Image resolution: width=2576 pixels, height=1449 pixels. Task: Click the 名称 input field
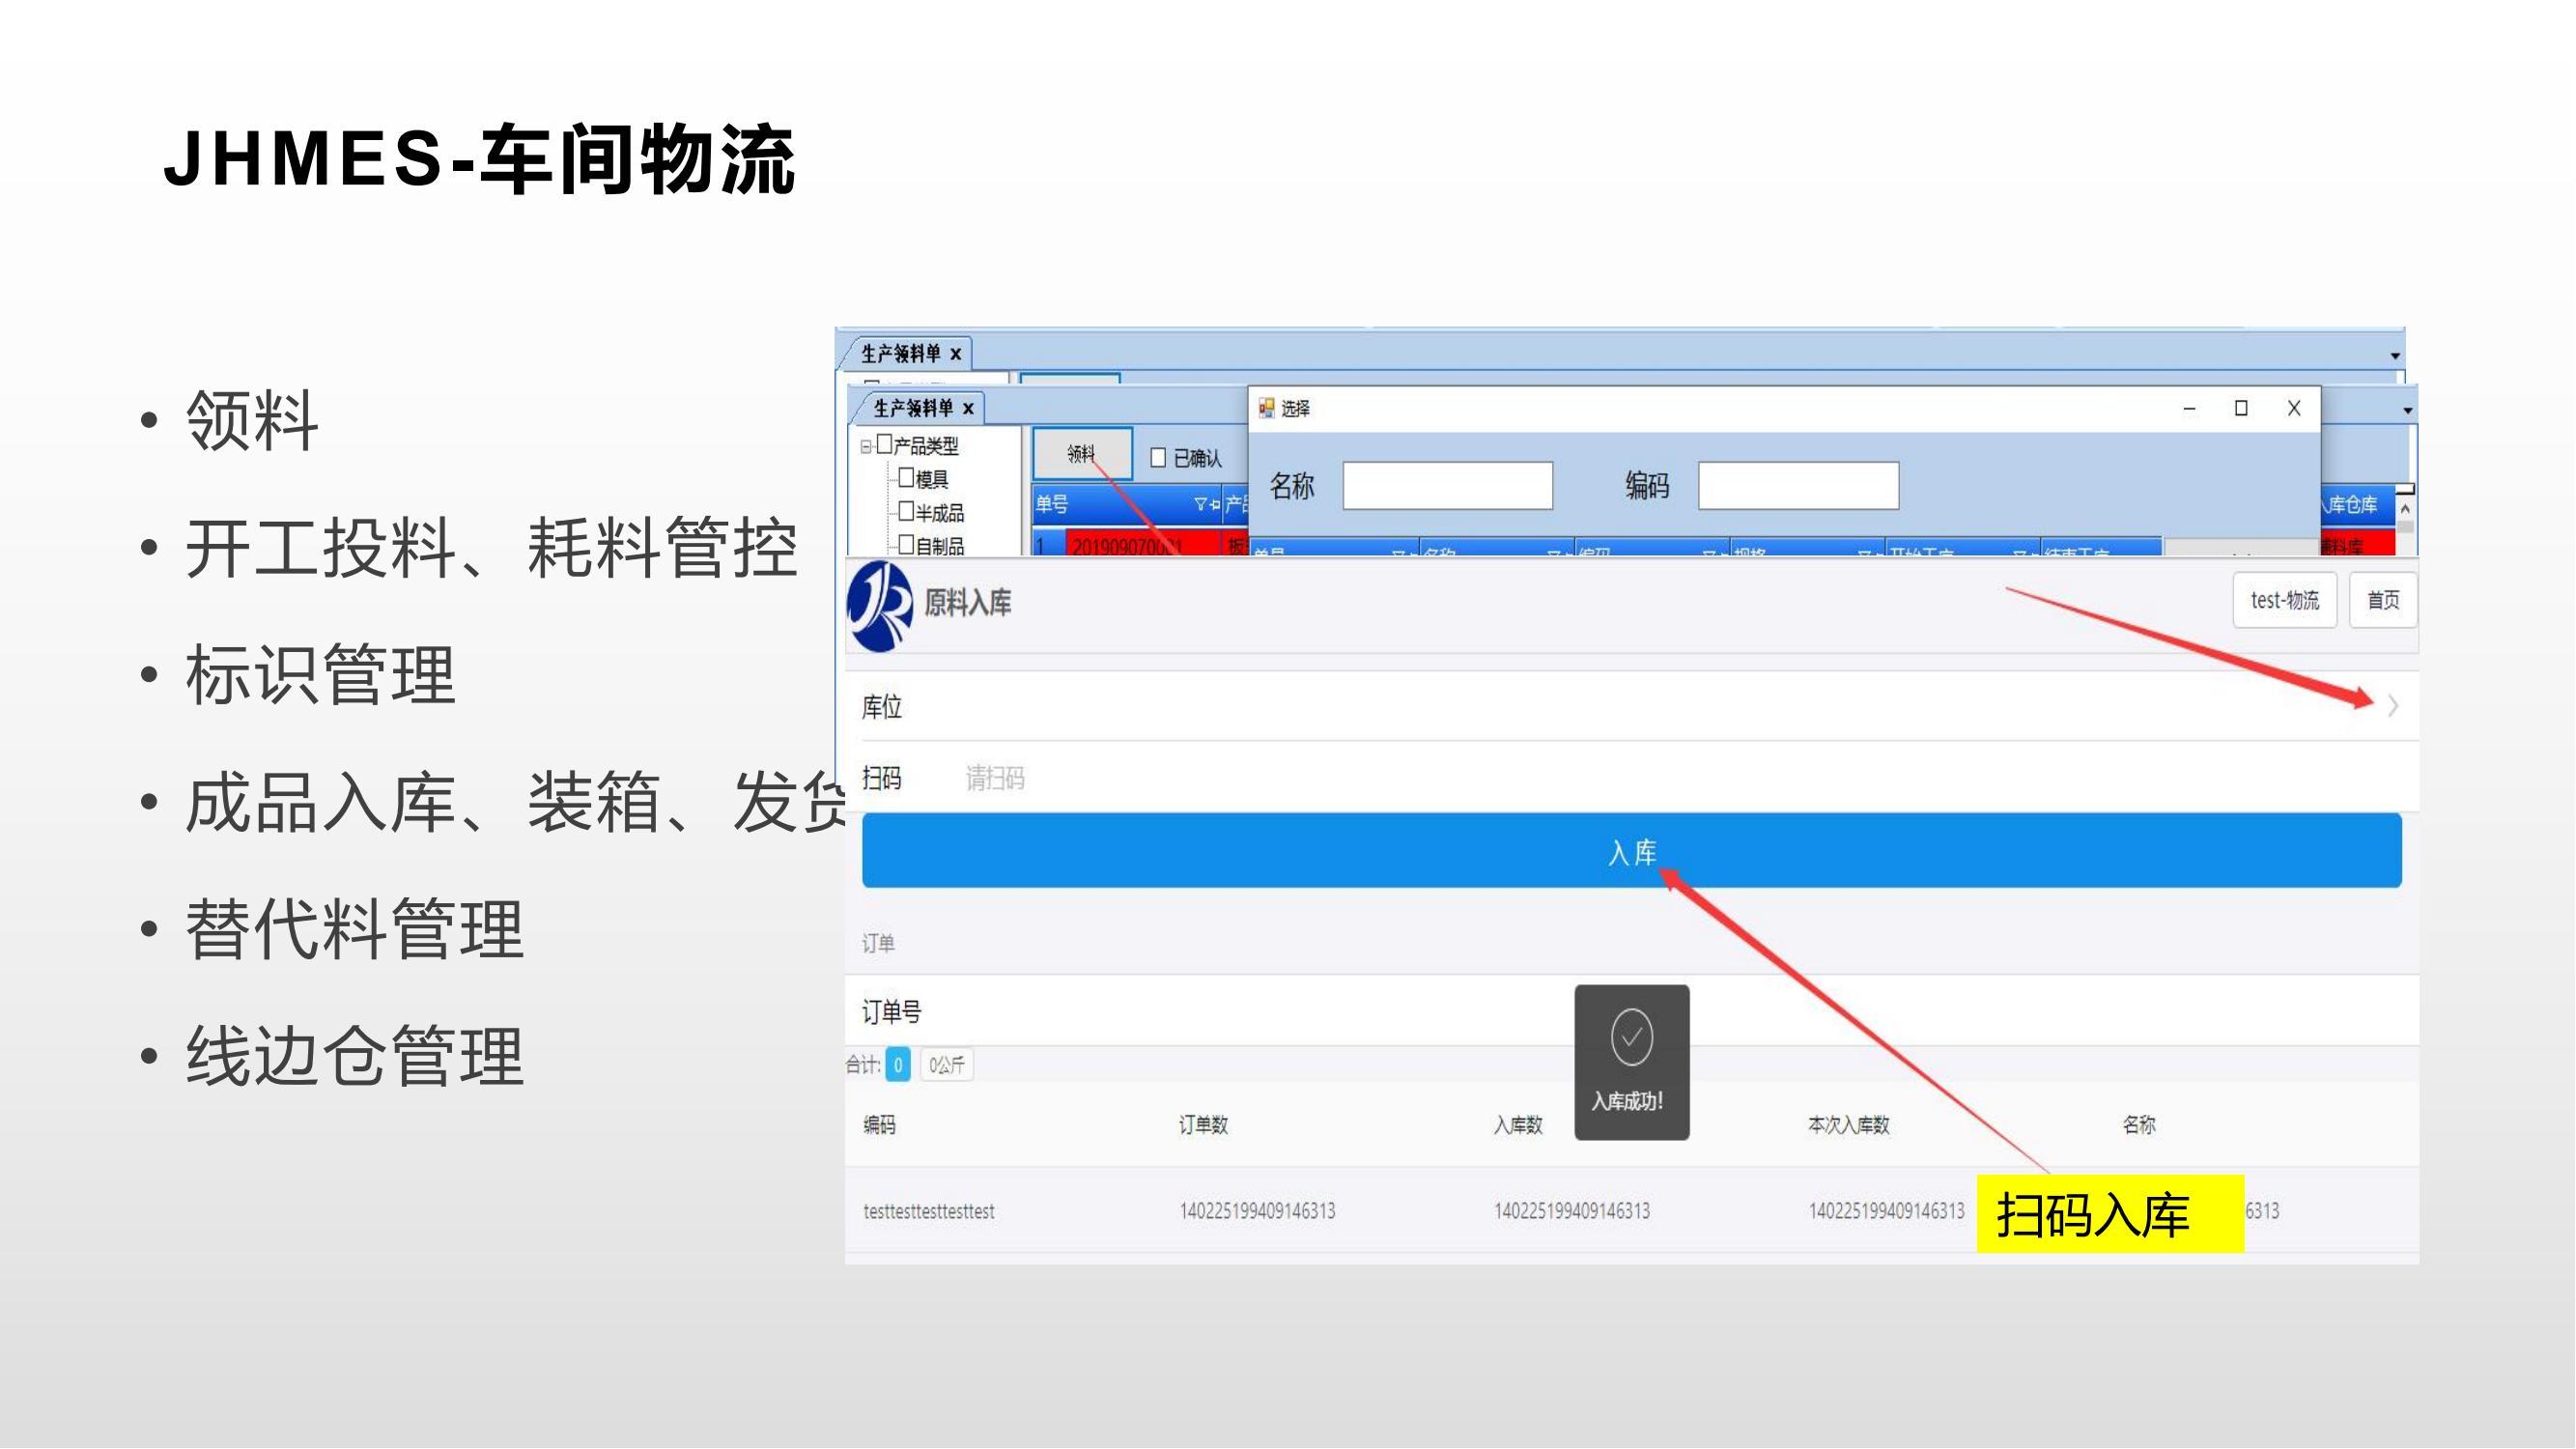click(x=1448, y=486)
